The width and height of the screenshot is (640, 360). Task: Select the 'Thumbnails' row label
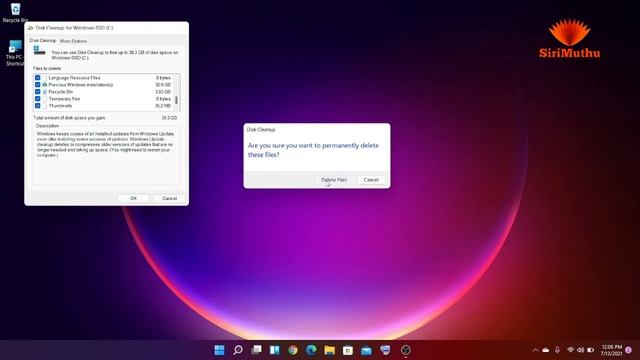point(60,106)
